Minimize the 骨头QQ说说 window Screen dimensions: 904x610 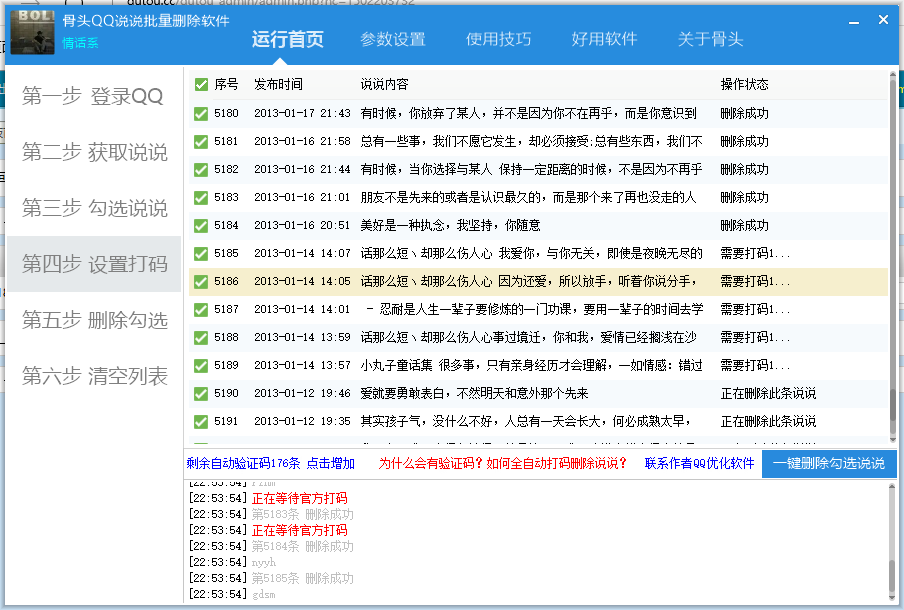pyautogui.click(x=854, y=22)
